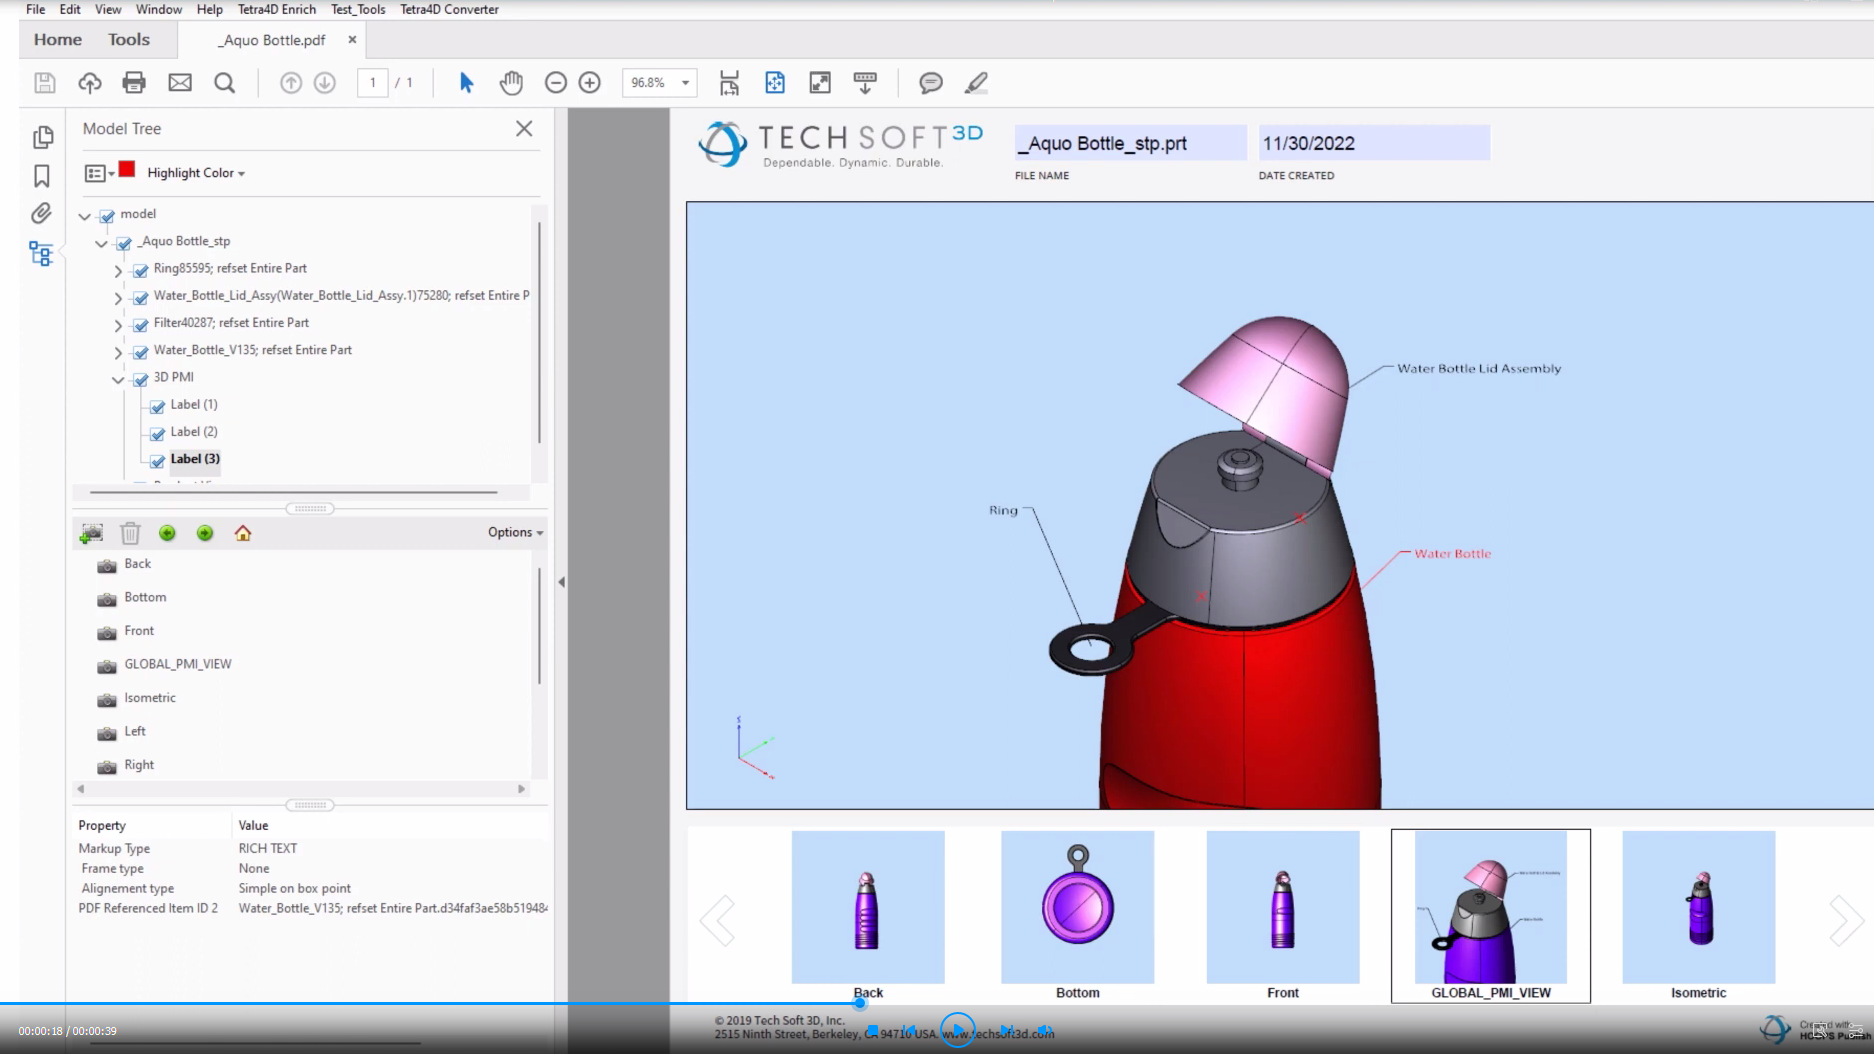Uncheck Label (3) checkbox
1874x1054 pixels.
(x=158, y=460)
